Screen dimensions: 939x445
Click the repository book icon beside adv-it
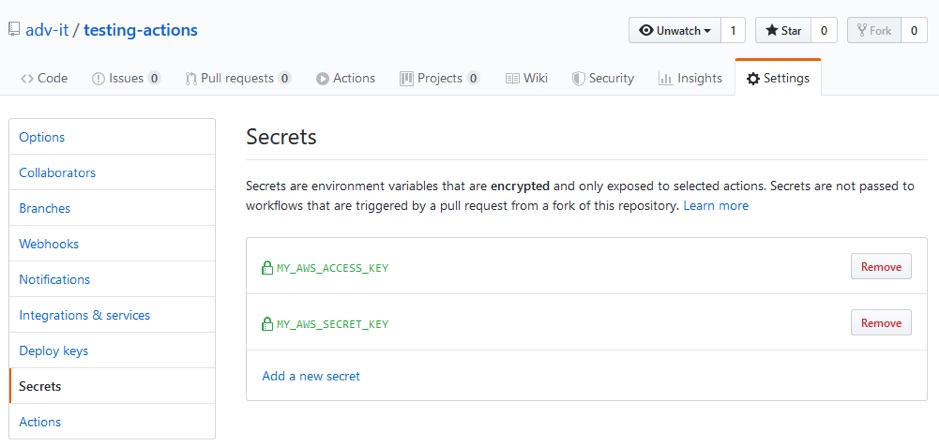point(14,30)
